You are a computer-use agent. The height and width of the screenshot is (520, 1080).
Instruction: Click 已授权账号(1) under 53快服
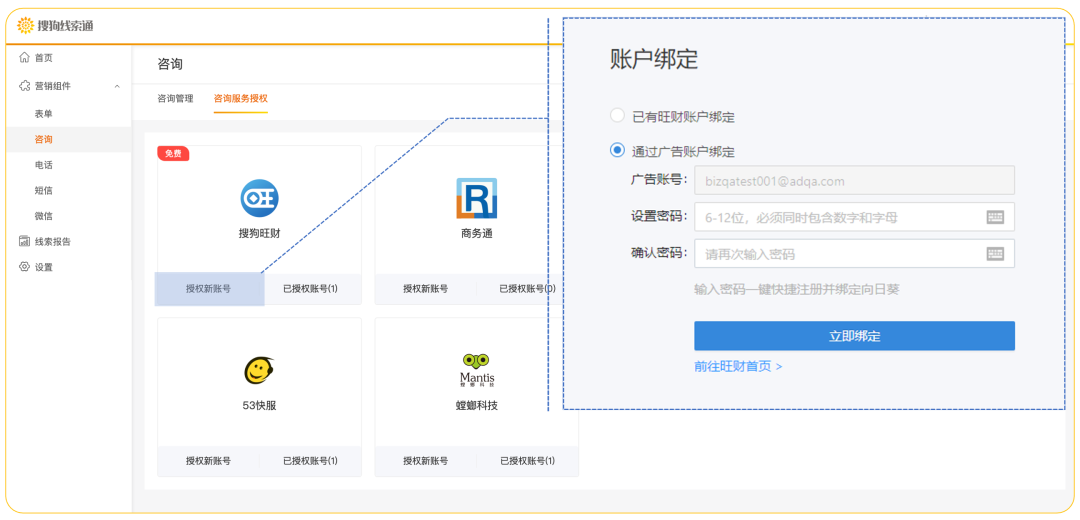311,461
